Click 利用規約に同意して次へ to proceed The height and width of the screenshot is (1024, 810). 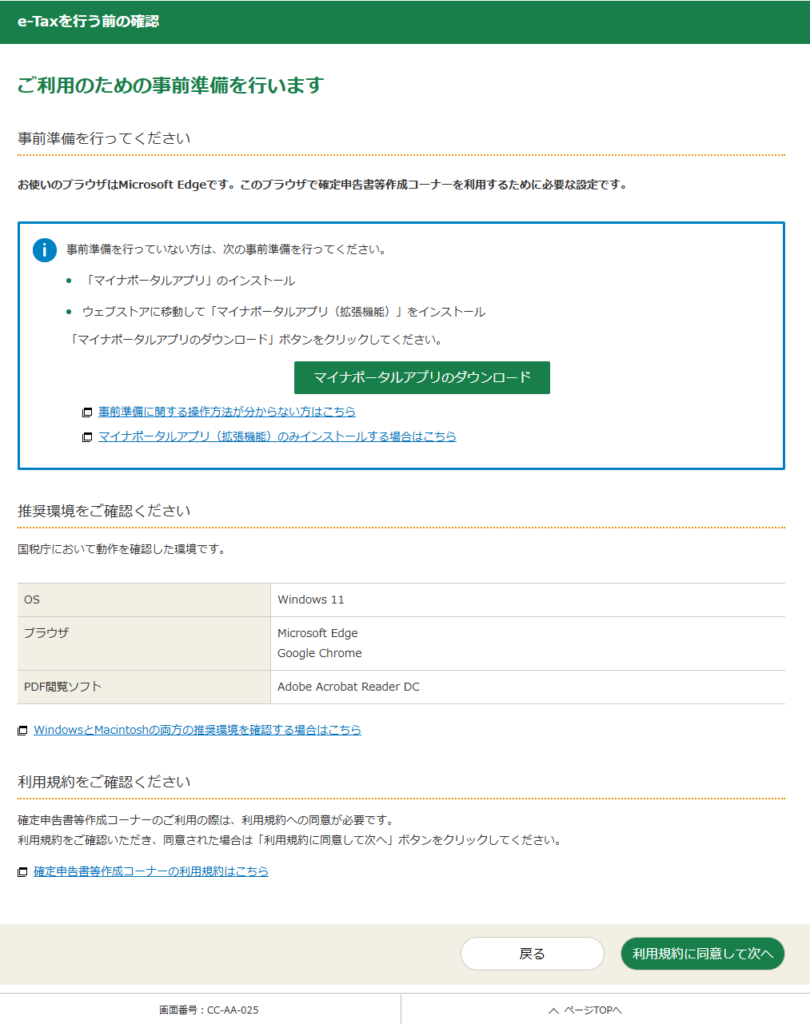[x=702, y=954]
